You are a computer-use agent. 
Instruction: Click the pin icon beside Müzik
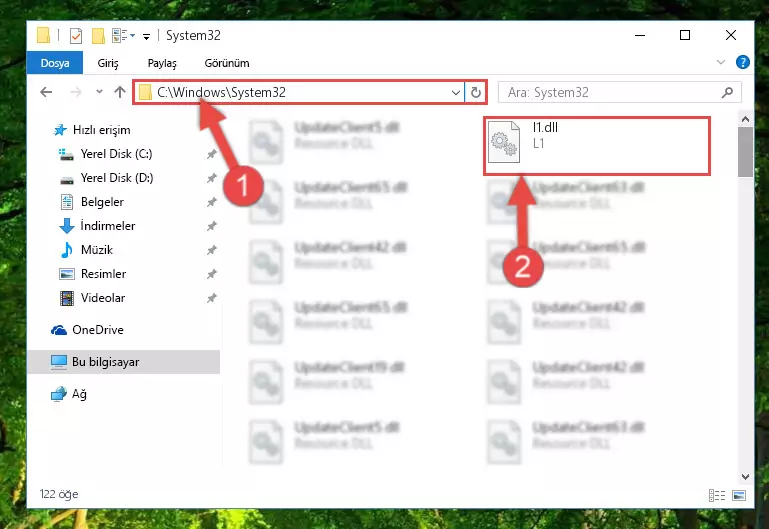point(211,250)
